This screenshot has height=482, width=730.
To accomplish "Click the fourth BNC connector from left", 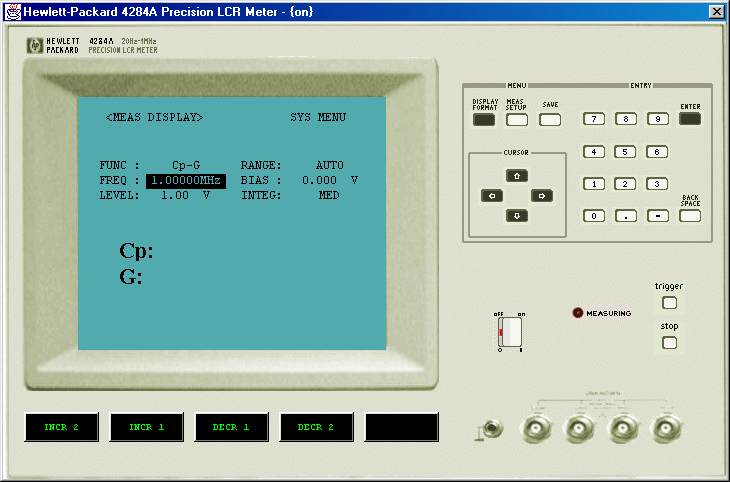I will (667, 428).
